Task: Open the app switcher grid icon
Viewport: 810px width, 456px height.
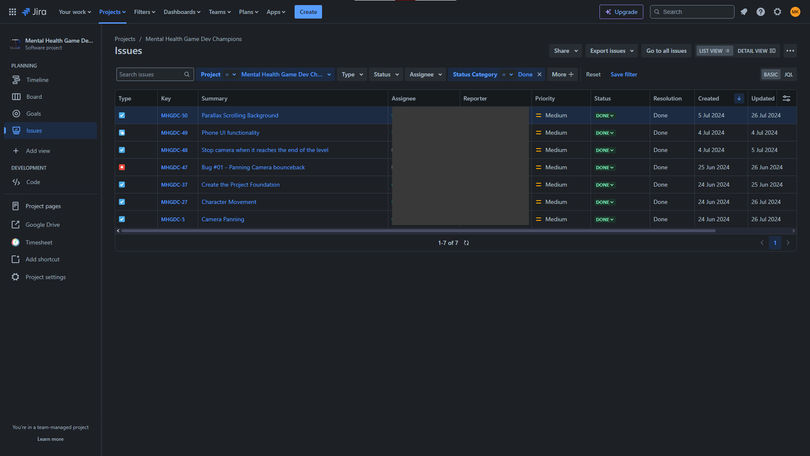Action: [x=12, y=11]
